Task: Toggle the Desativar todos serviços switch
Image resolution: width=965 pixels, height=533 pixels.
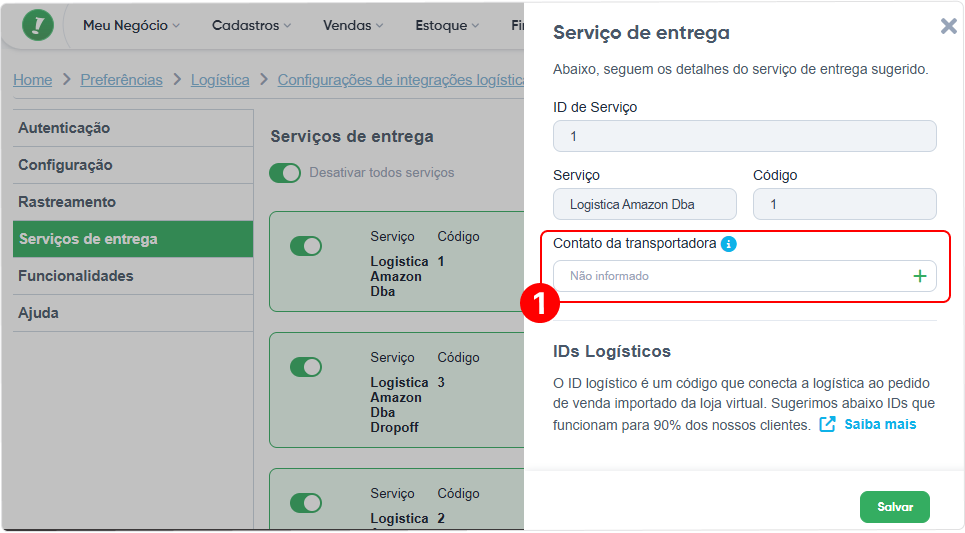Action: point(285,173)
